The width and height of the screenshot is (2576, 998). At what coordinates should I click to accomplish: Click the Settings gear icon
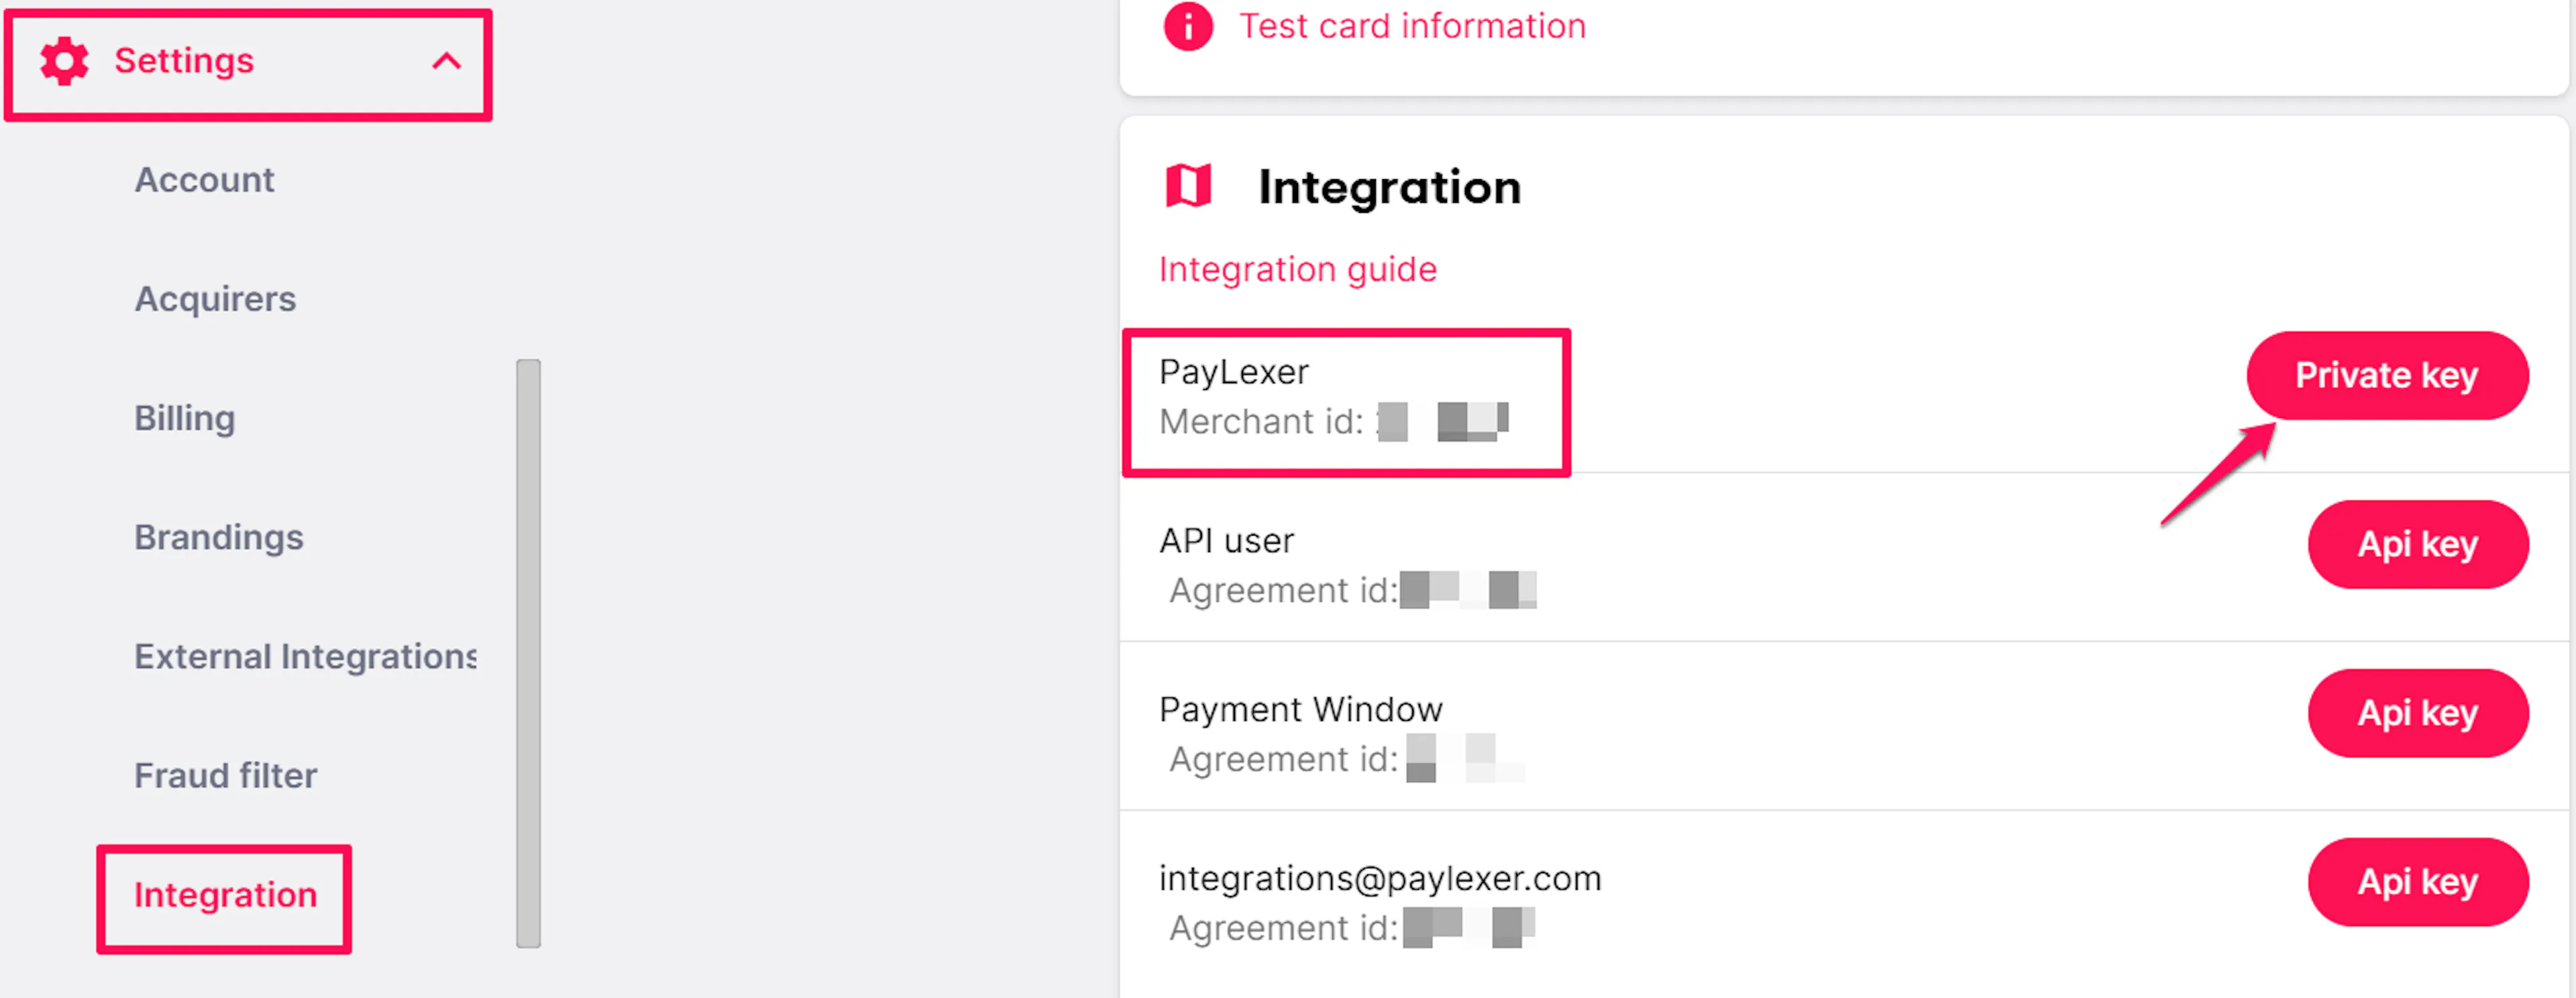(64, 62)
